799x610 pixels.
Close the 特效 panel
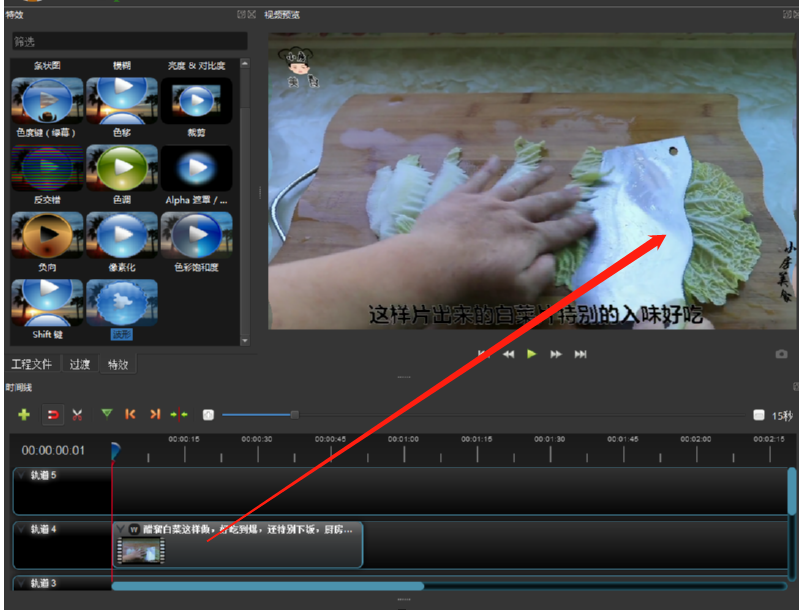(x=252, y=14)
